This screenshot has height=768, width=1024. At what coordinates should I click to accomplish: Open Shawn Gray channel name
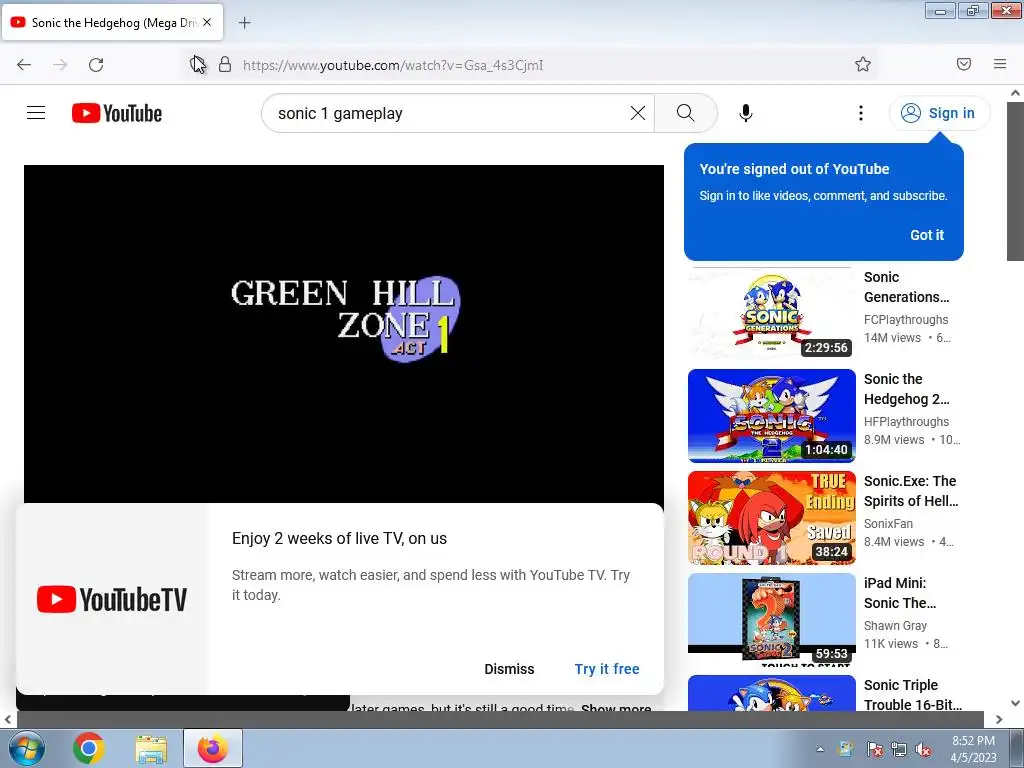(x=895, y=625)
